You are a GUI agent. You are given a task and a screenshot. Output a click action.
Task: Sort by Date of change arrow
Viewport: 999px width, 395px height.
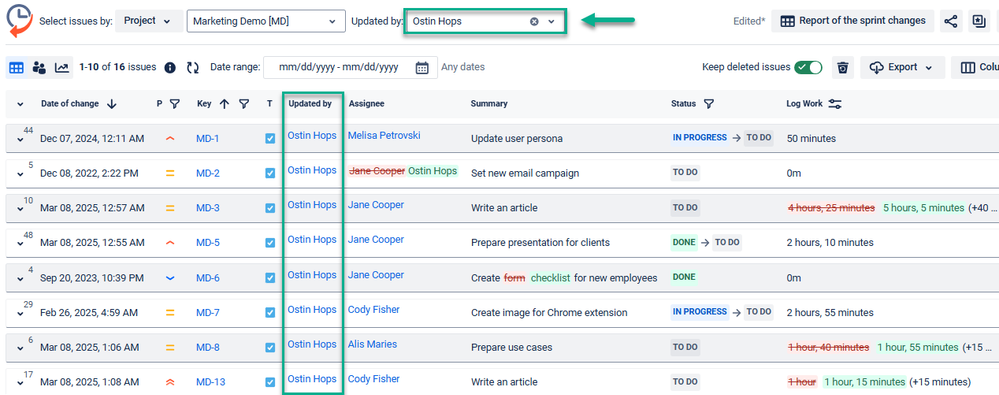[x=111, y=104]
